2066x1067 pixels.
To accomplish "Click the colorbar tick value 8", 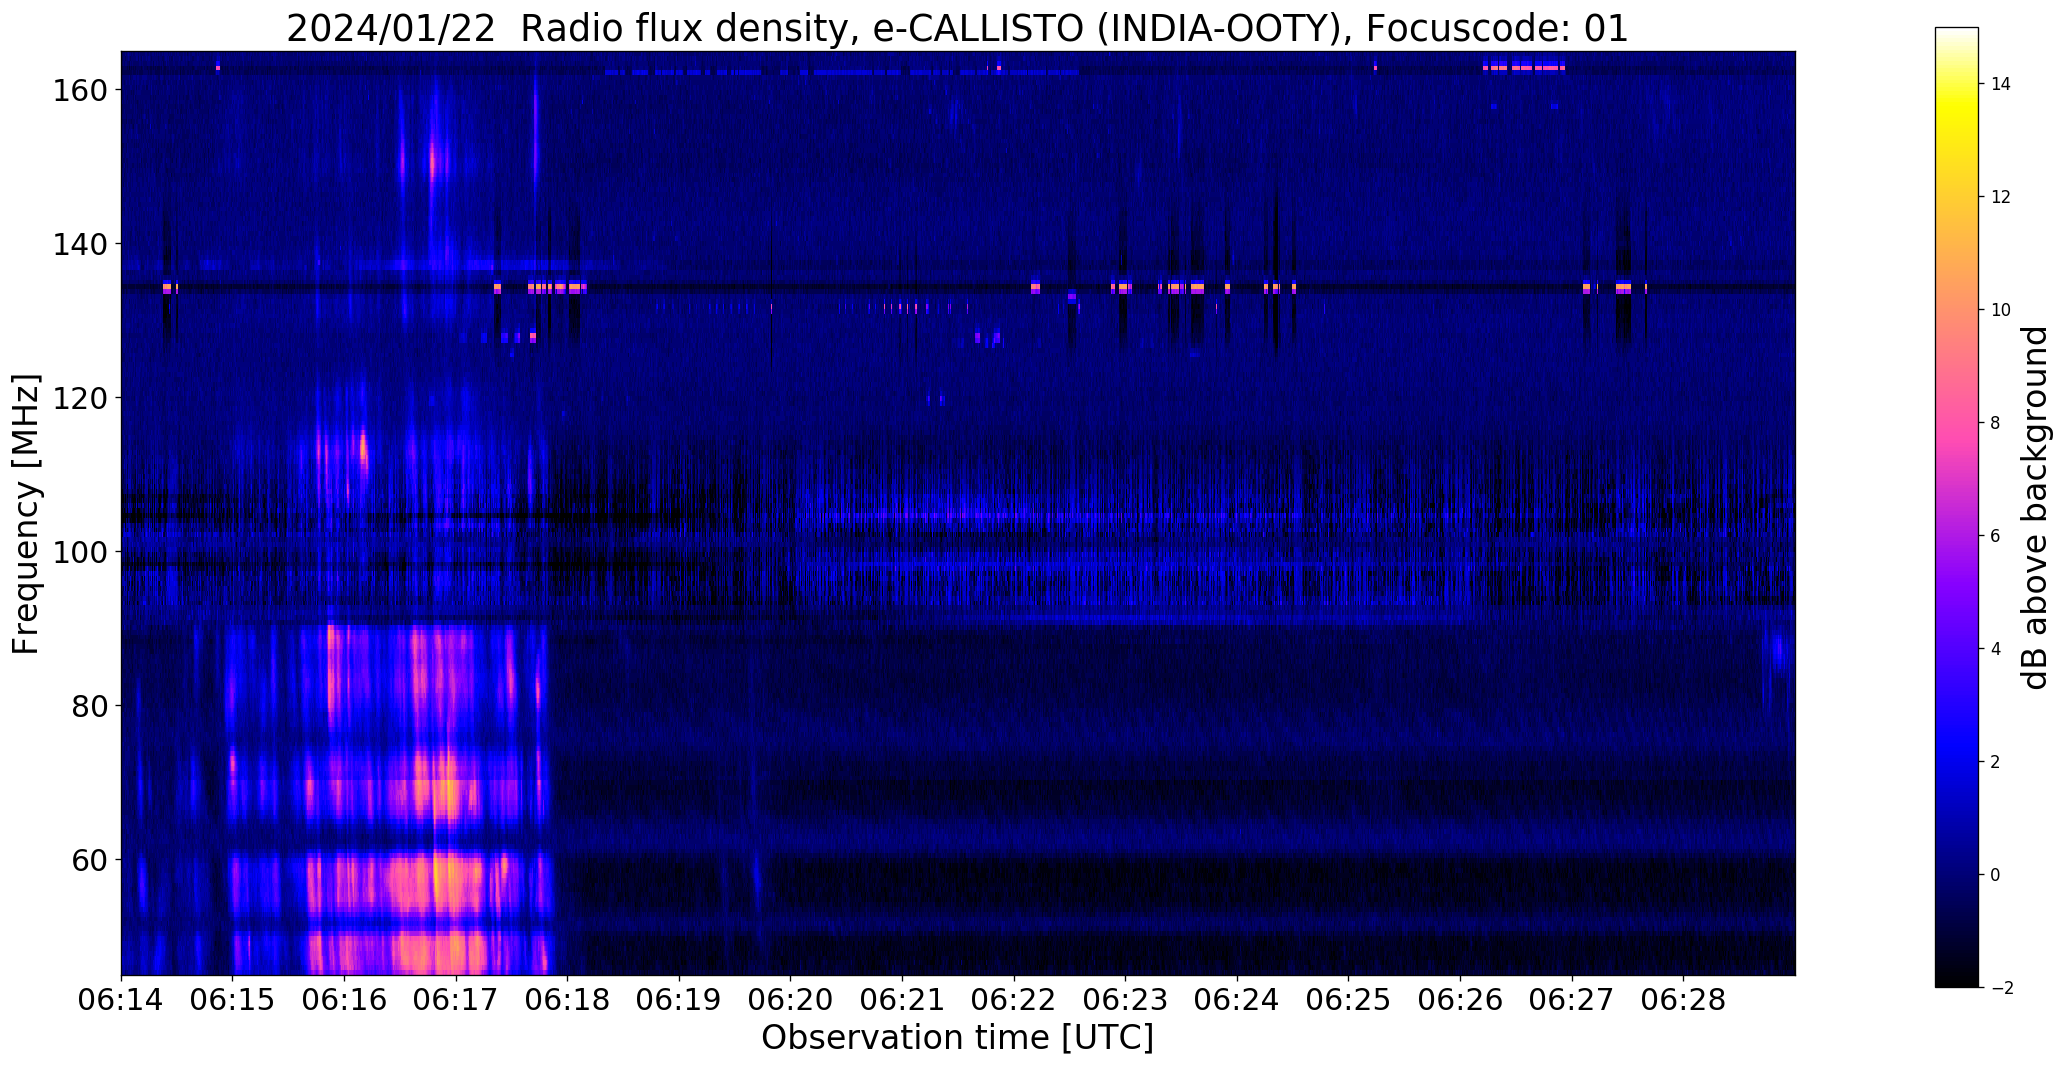I will coord(1995,423).
